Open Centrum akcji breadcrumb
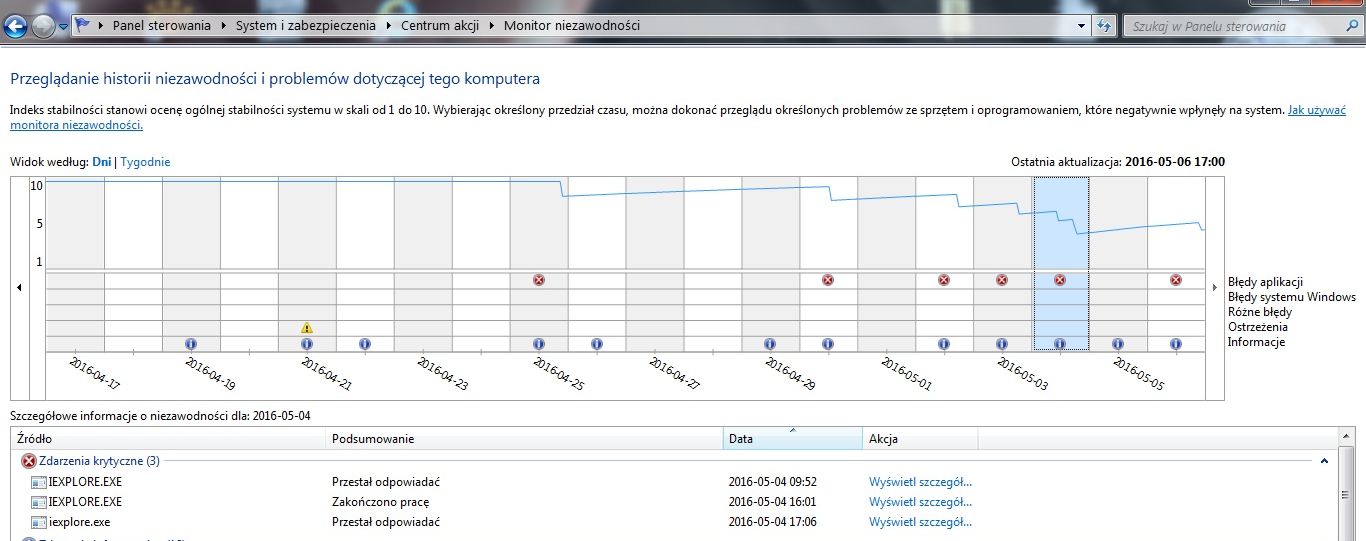 [x=441, y=26]
